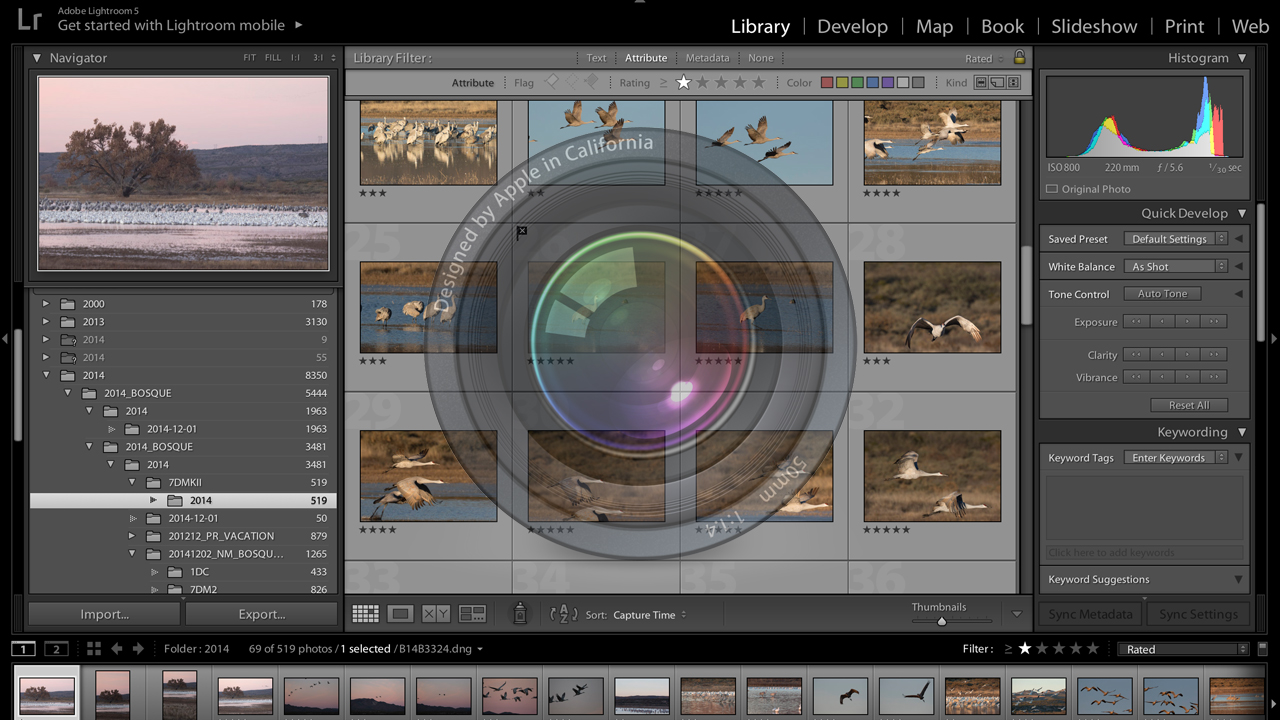Show main window button 1

coord(24,649)
